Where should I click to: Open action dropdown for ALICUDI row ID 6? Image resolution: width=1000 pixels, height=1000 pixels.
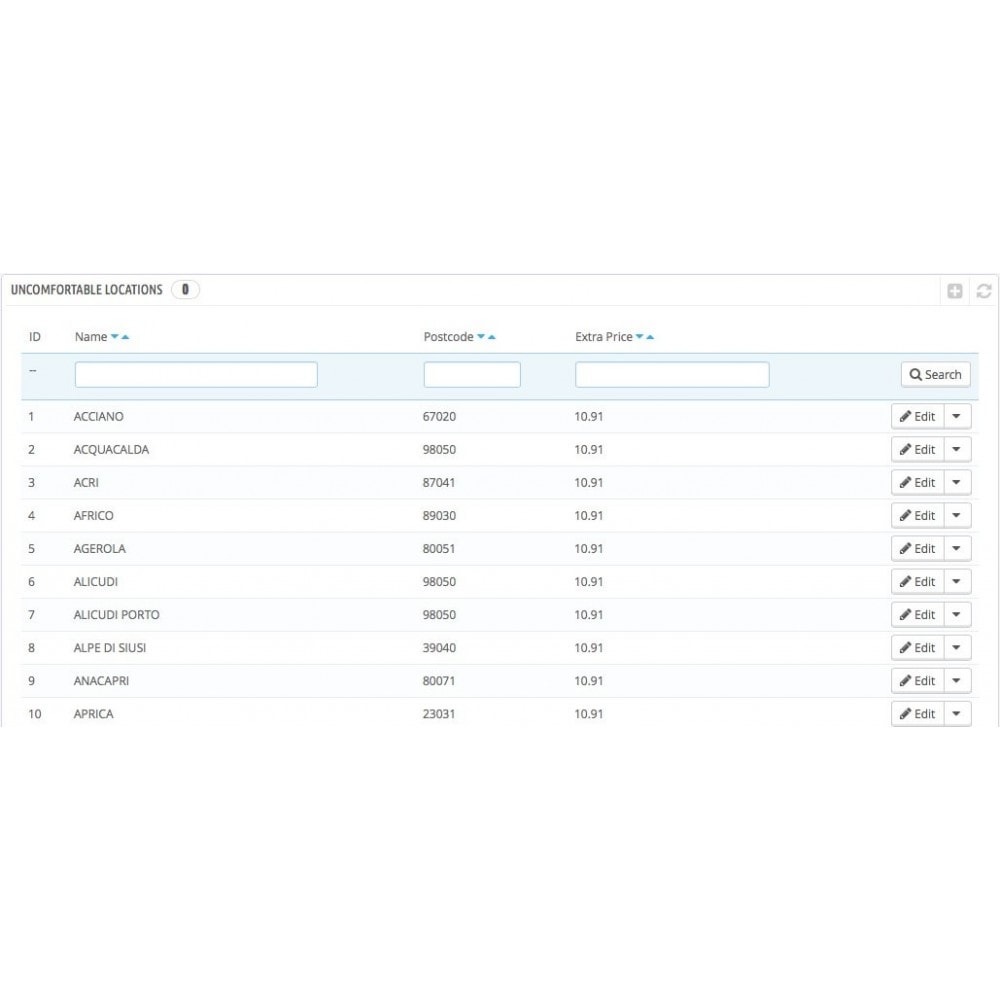coord(957,582)
